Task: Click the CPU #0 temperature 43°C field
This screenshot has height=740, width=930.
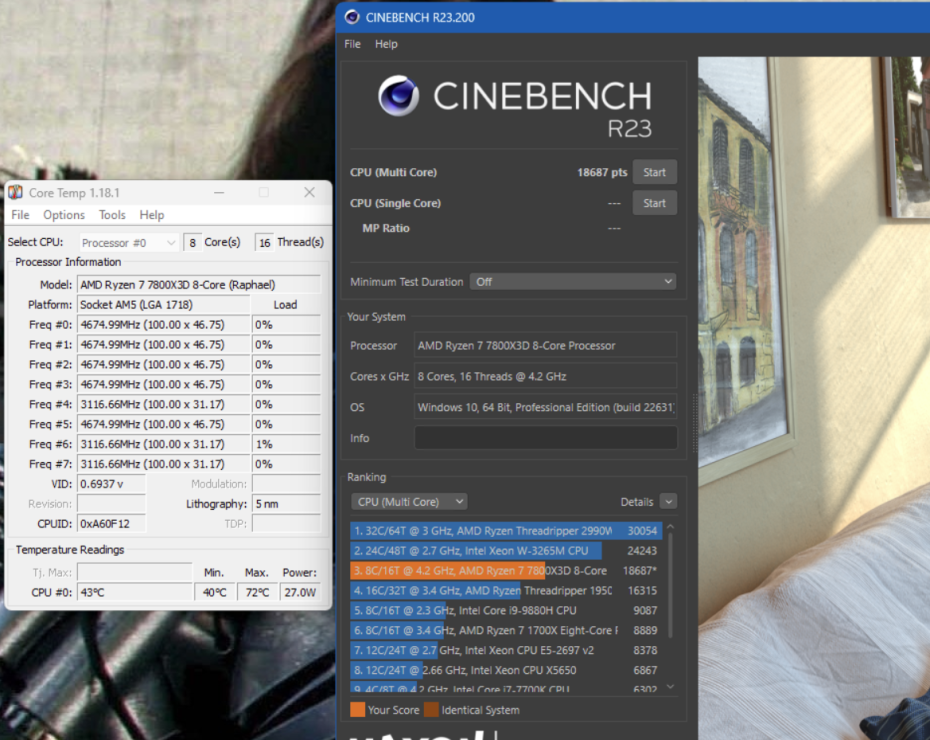Action: 135,592
